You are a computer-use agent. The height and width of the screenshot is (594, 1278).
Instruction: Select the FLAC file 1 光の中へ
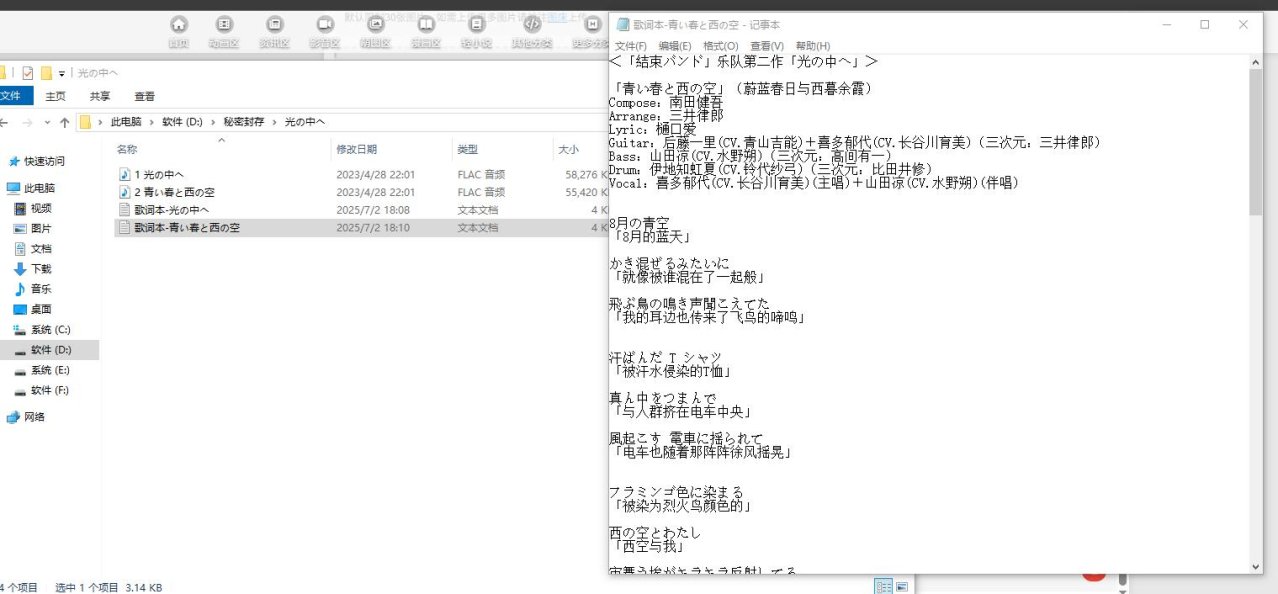point(159,174)
